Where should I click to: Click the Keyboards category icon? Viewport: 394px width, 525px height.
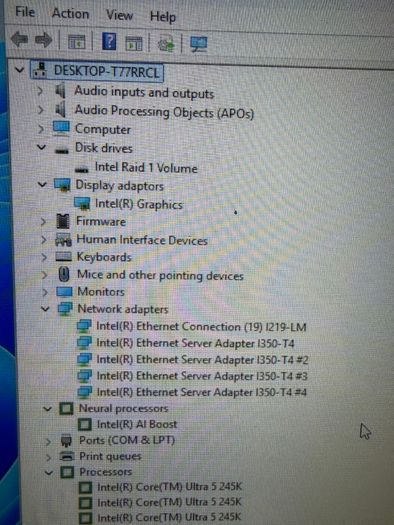pos(64,257)
